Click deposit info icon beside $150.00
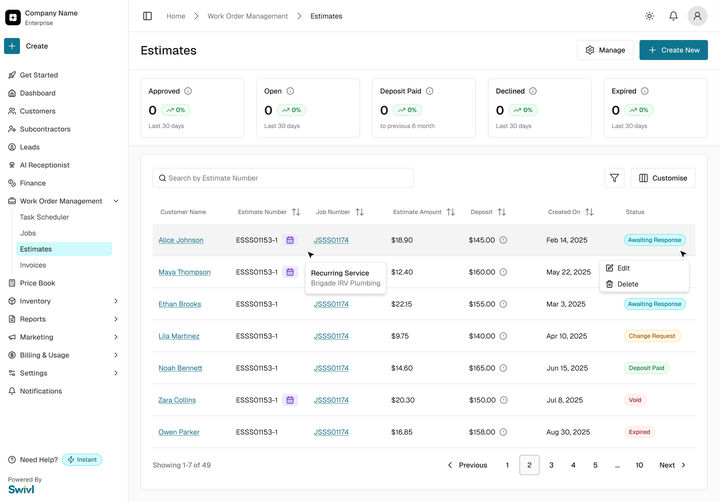720x502 pixels. [x=504, y=400]
